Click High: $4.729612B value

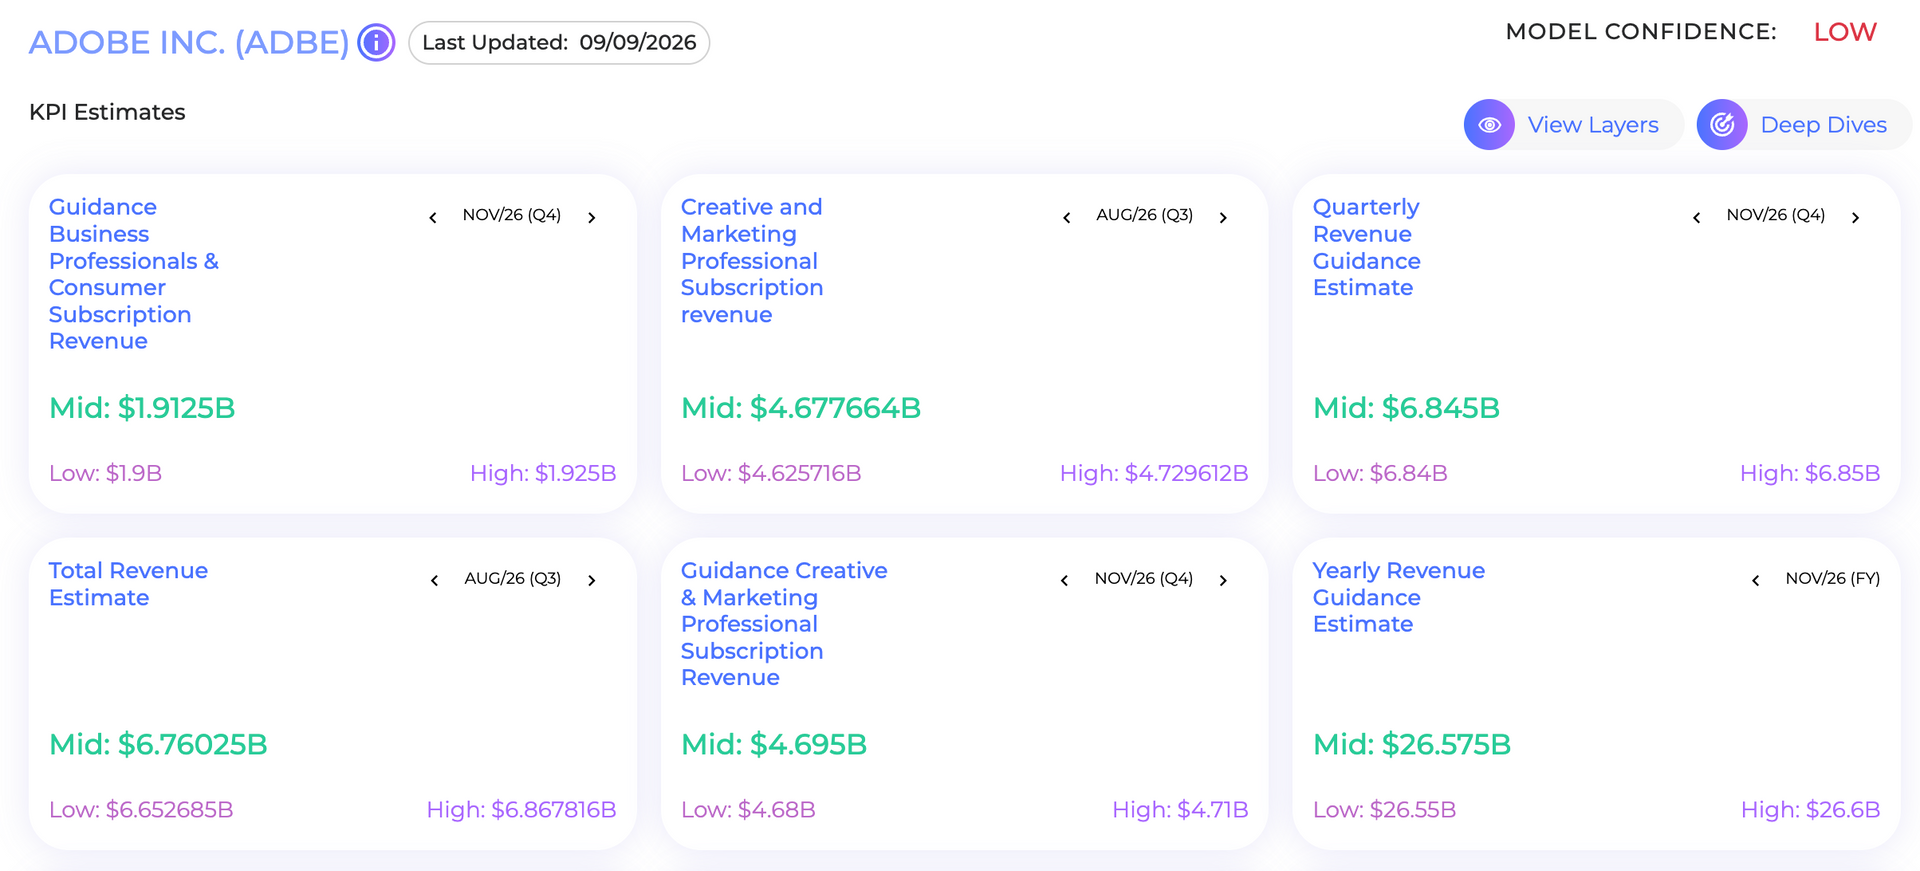(1154, 473)
